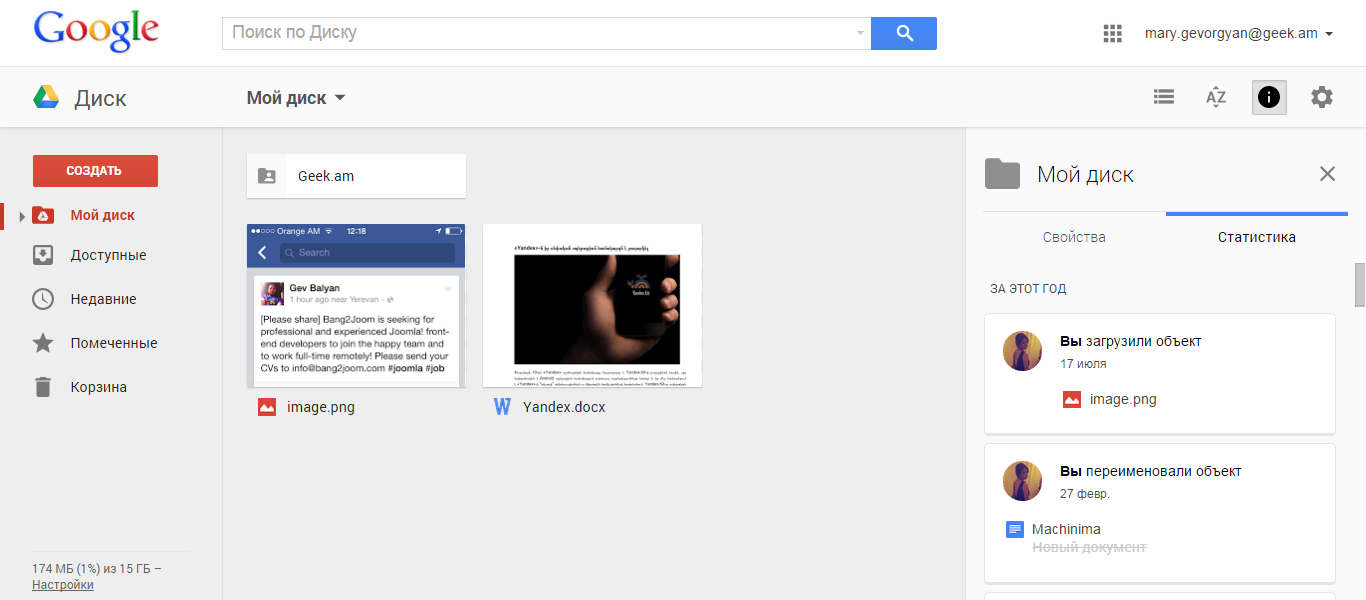The image size is (1366, 600).
Task: Click the Geek.am shared folder icon
Action: point(267,176)
